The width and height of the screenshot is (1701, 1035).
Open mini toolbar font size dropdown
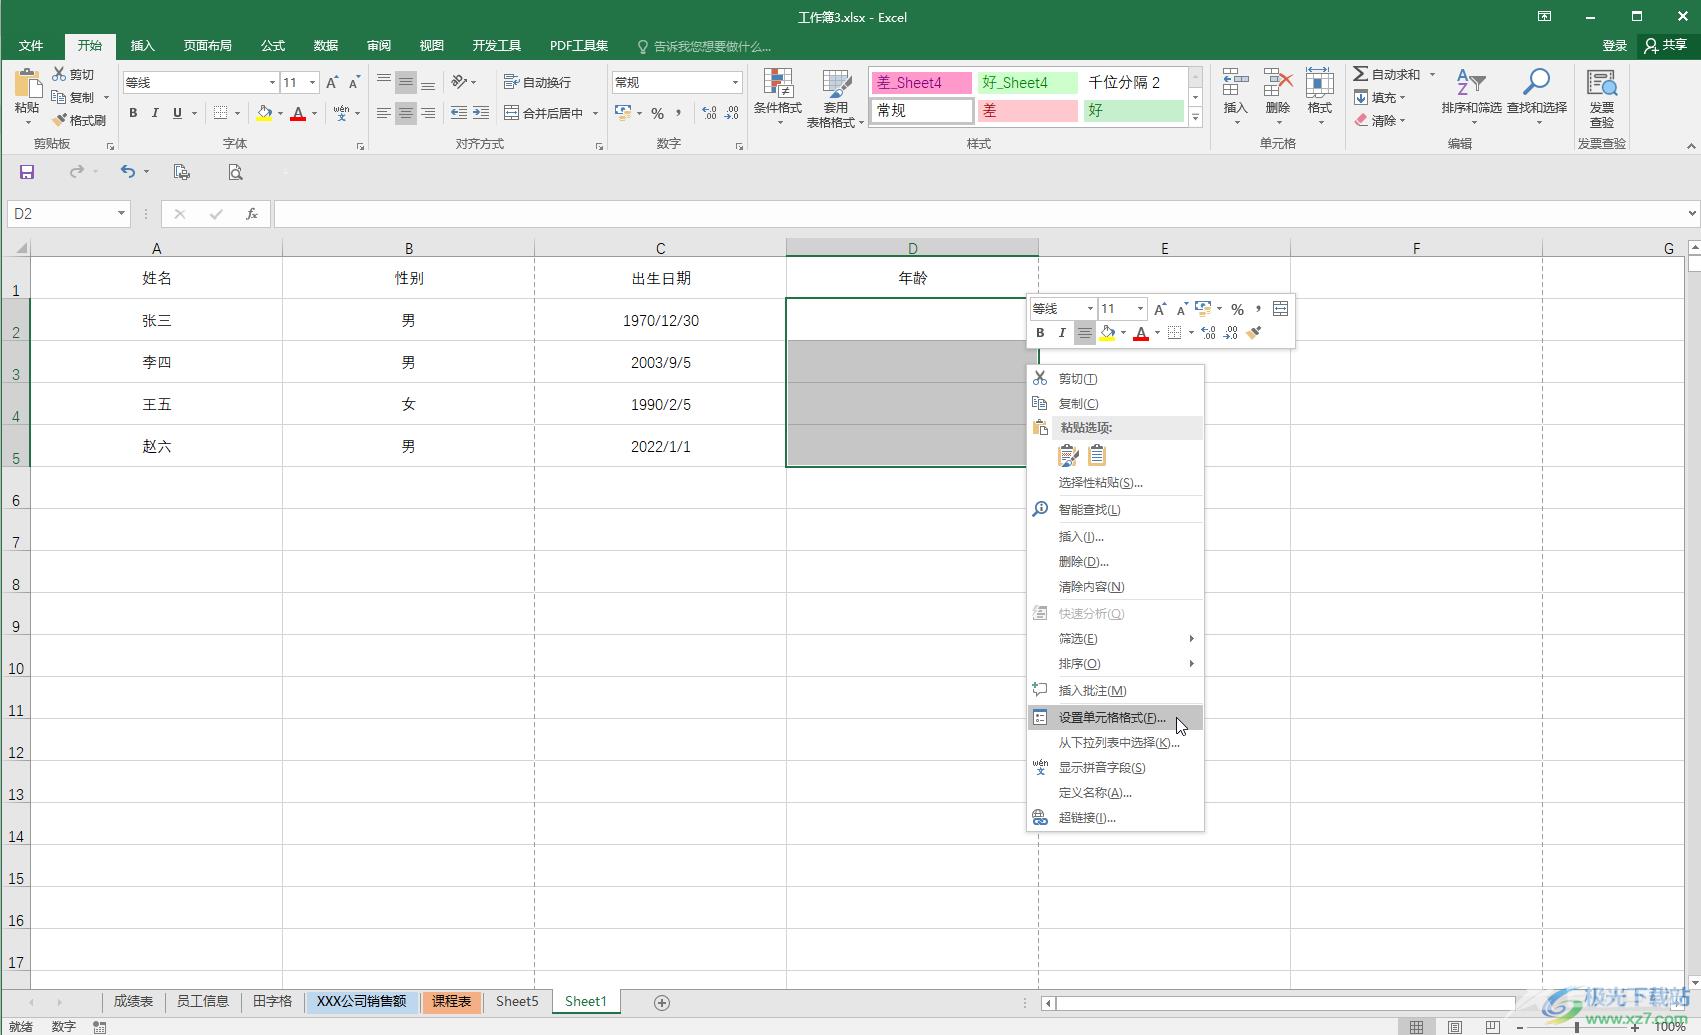click(x=1140, y=308)
